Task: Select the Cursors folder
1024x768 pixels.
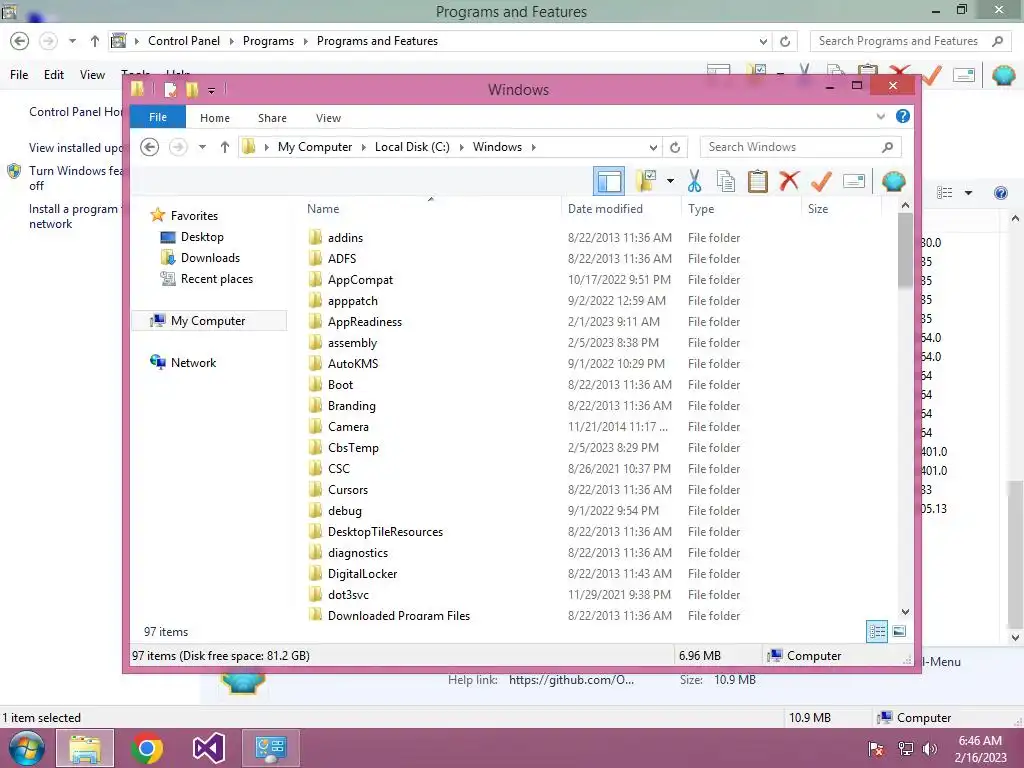Action: click(x=347, y=490)
